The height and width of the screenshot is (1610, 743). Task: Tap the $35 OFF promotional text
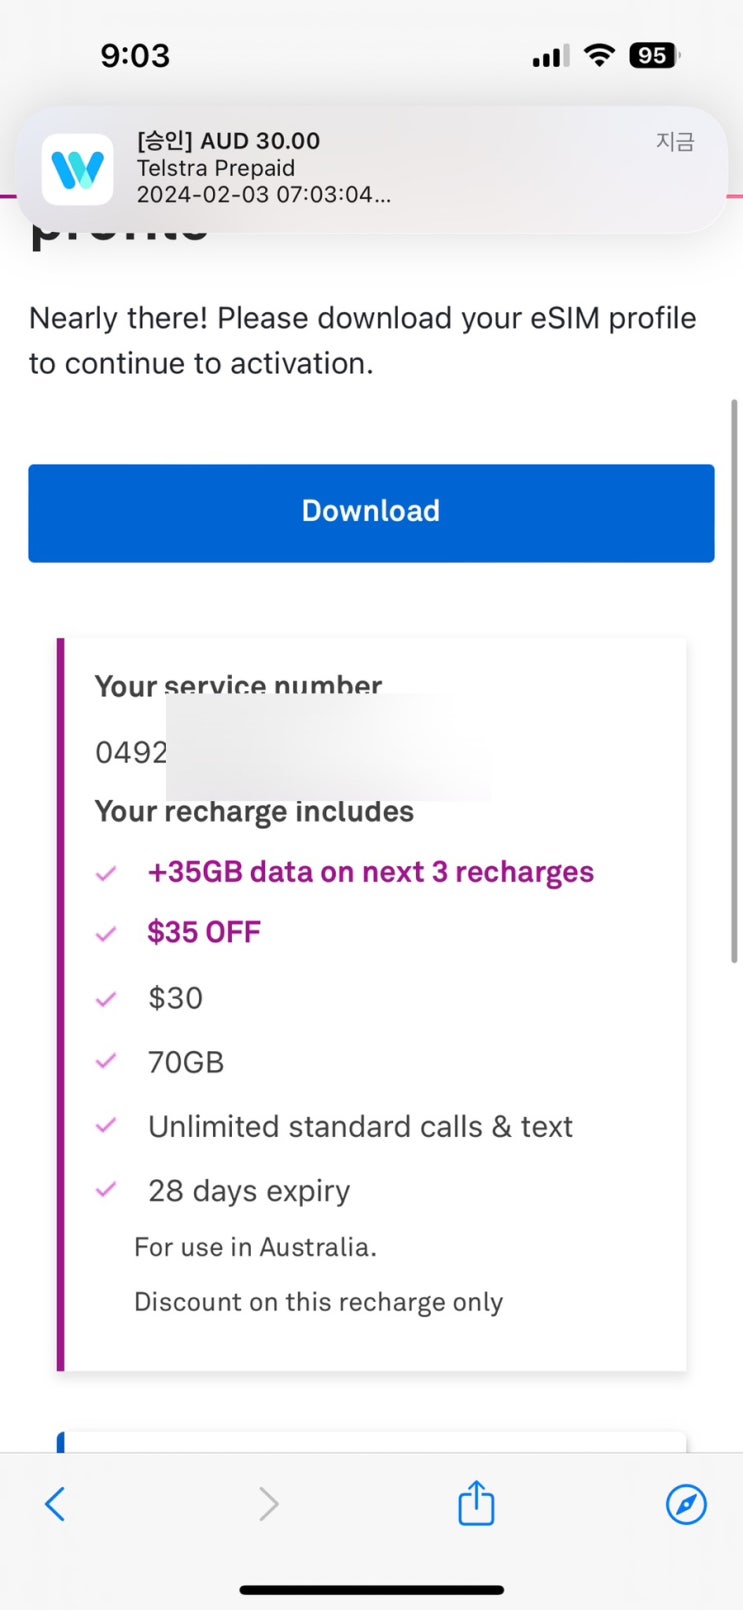[204, 932]
